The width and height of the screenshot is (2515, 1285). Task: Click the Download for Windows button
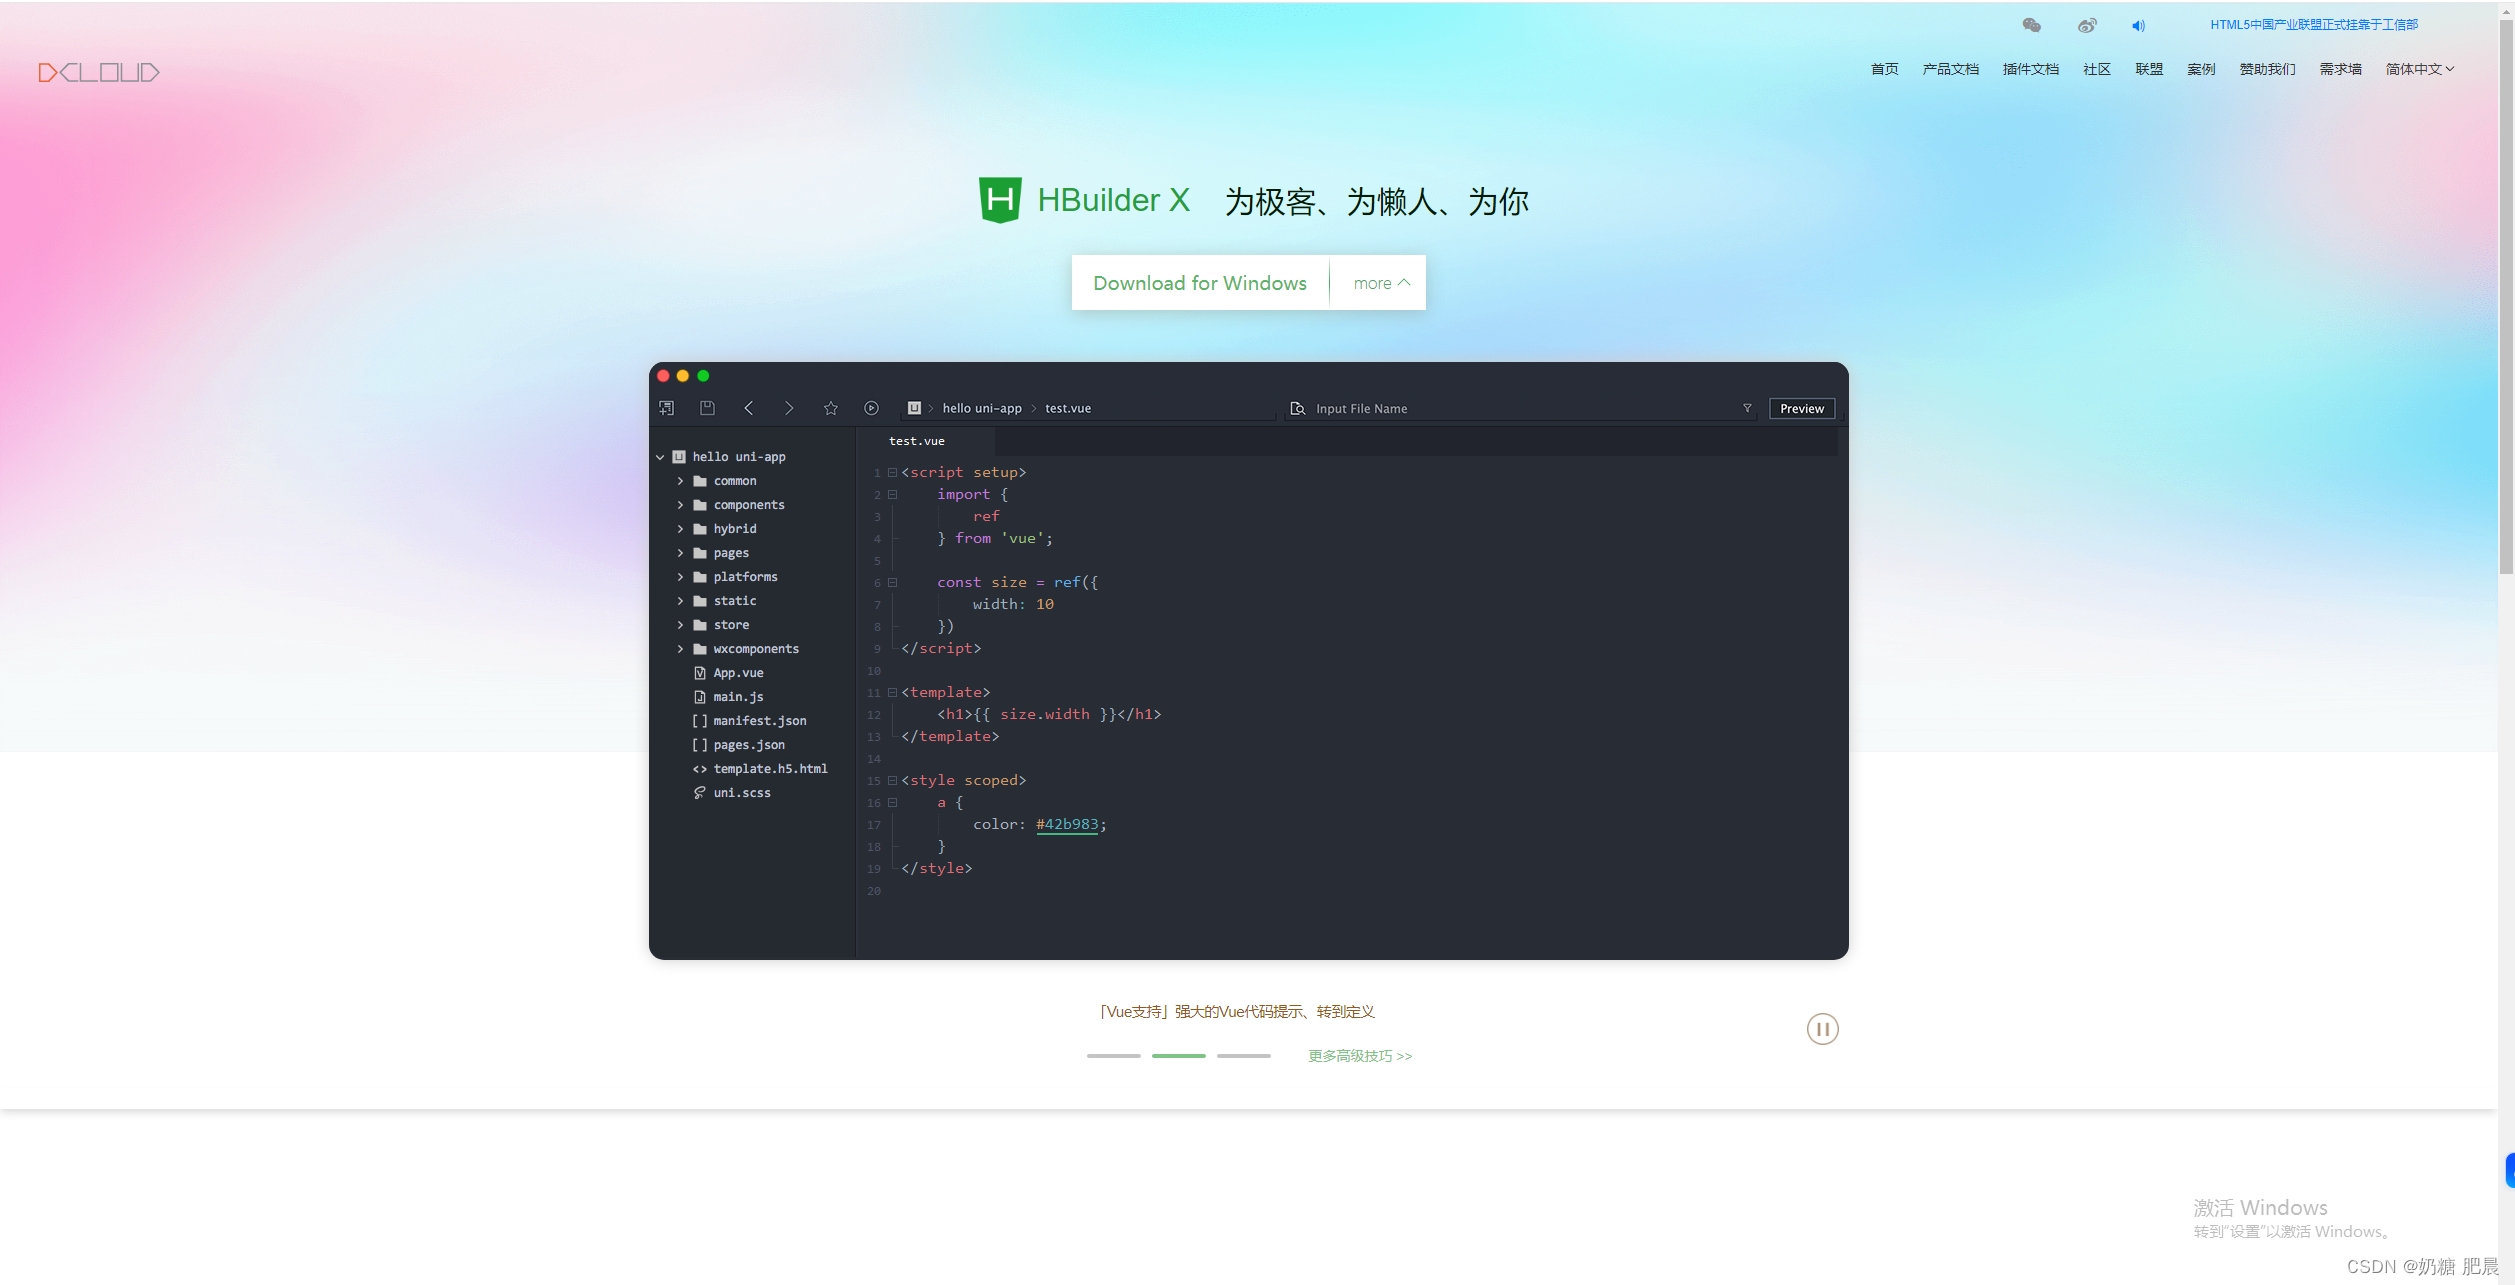pos(1199,283)
